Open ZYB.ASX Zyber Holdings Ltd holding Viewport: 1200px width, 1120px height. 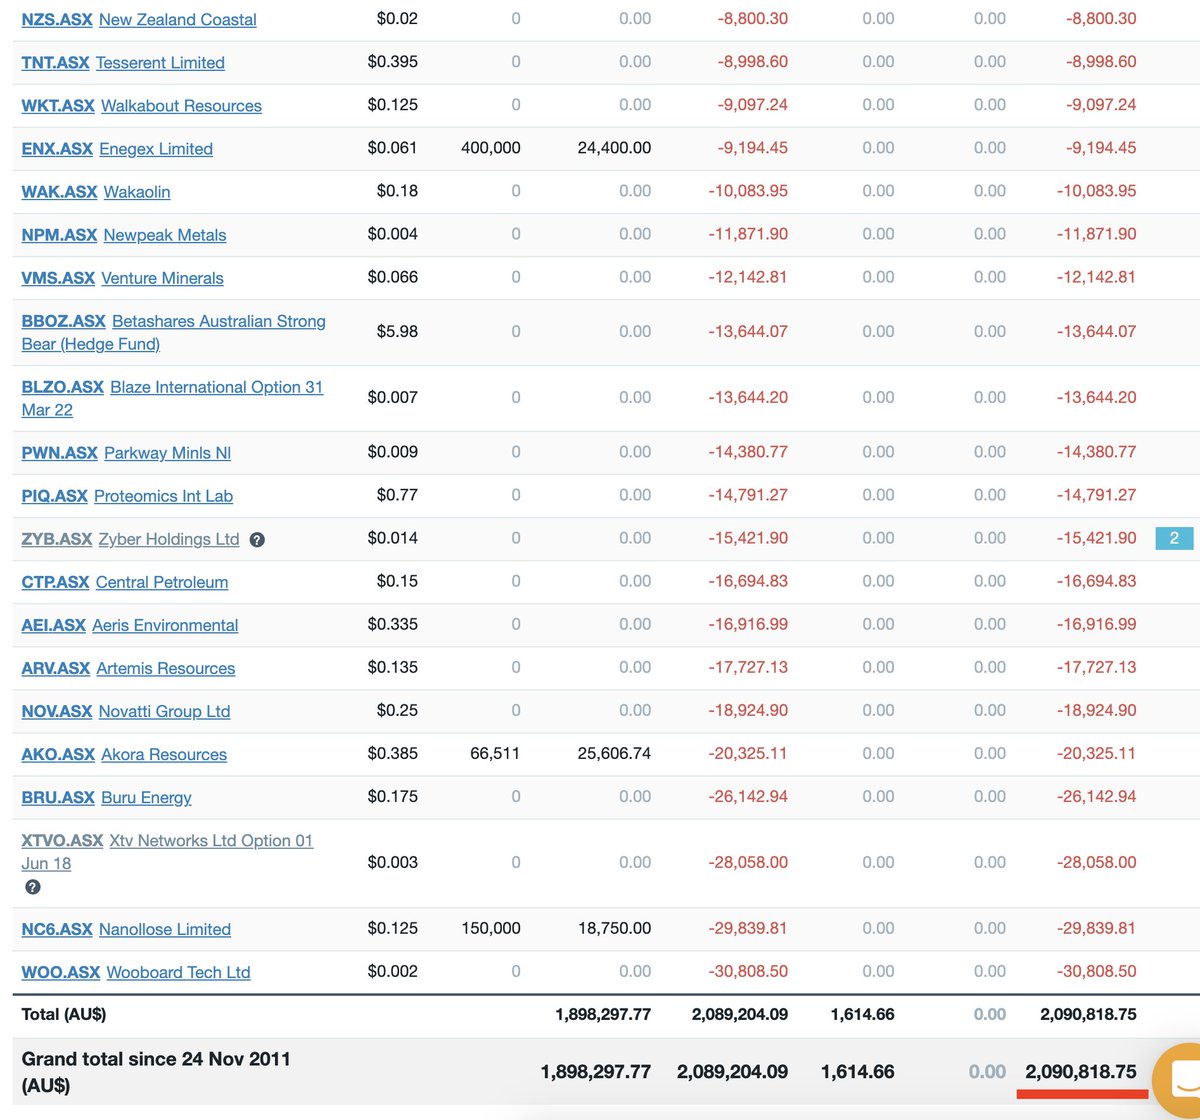pyautogui.click(x=130, y=538)
